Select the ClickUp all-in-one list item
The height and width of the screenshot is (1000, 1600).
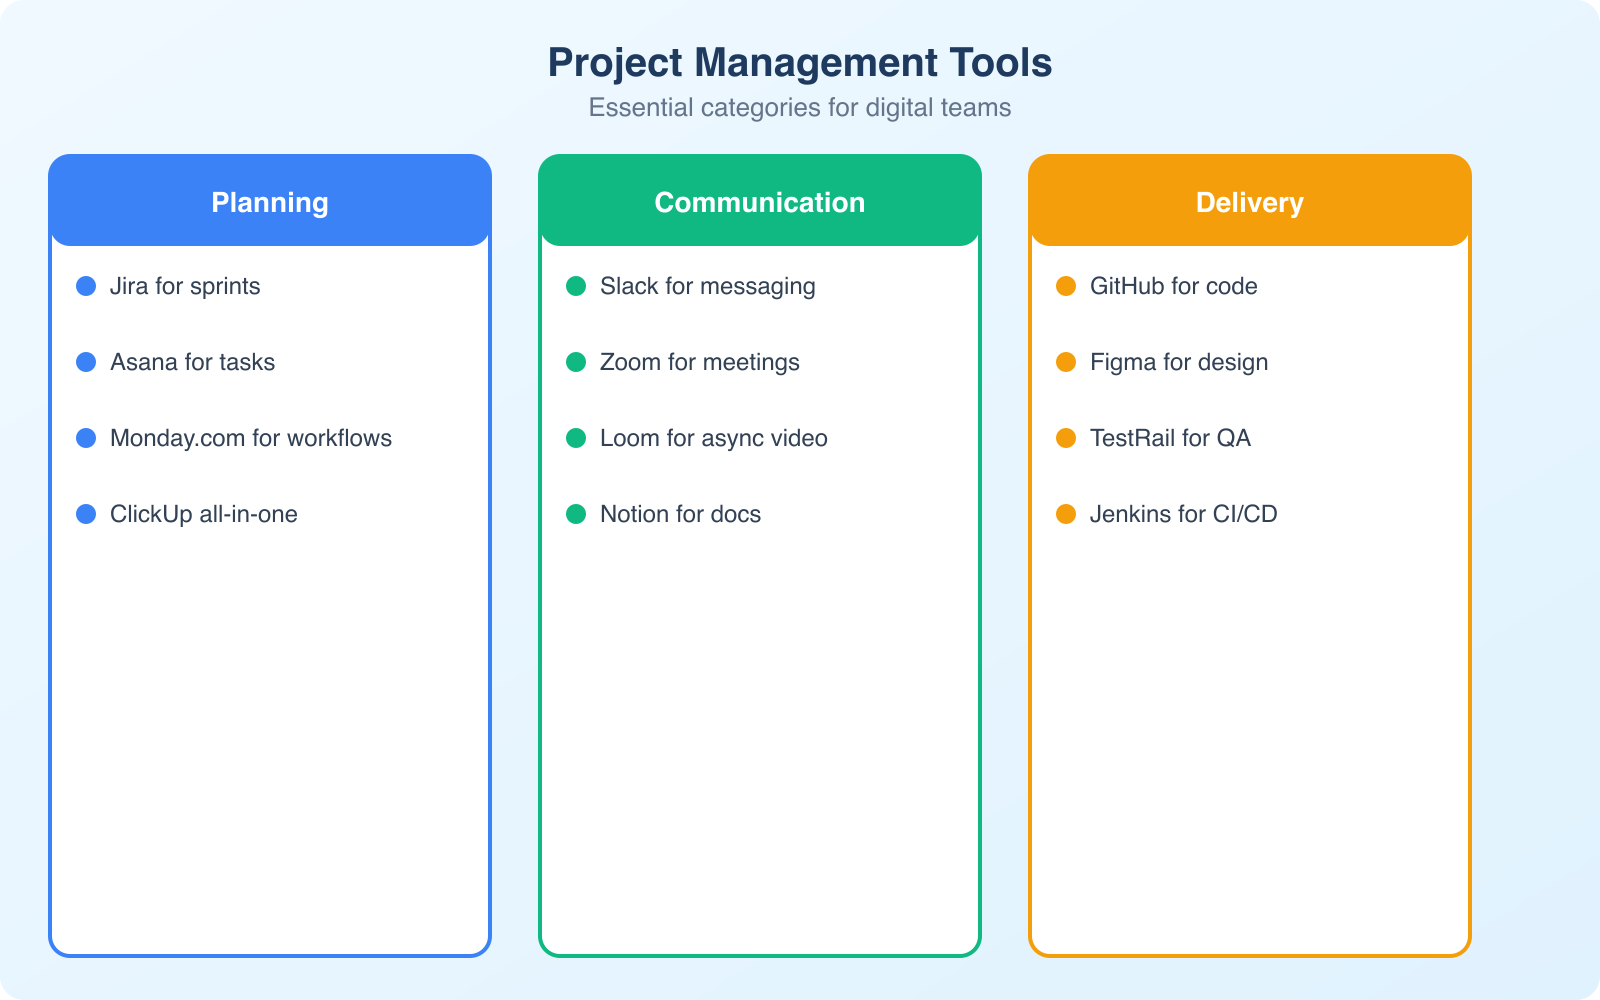(204, 514)
